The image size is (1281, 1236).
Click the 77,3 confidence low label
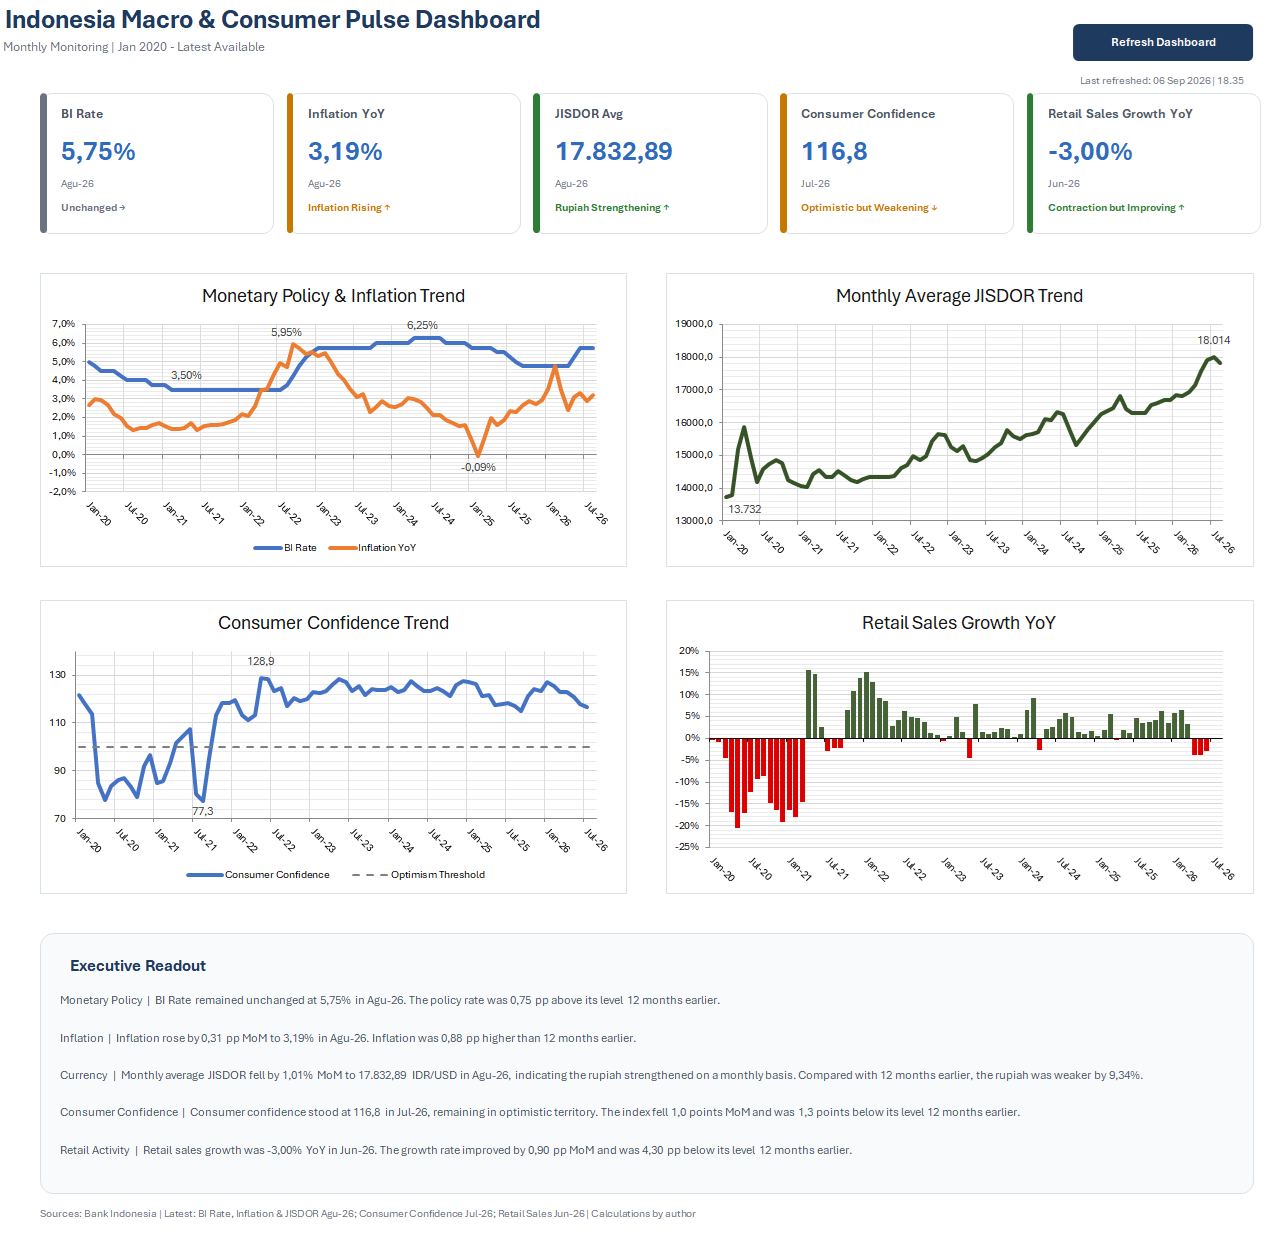203,811
